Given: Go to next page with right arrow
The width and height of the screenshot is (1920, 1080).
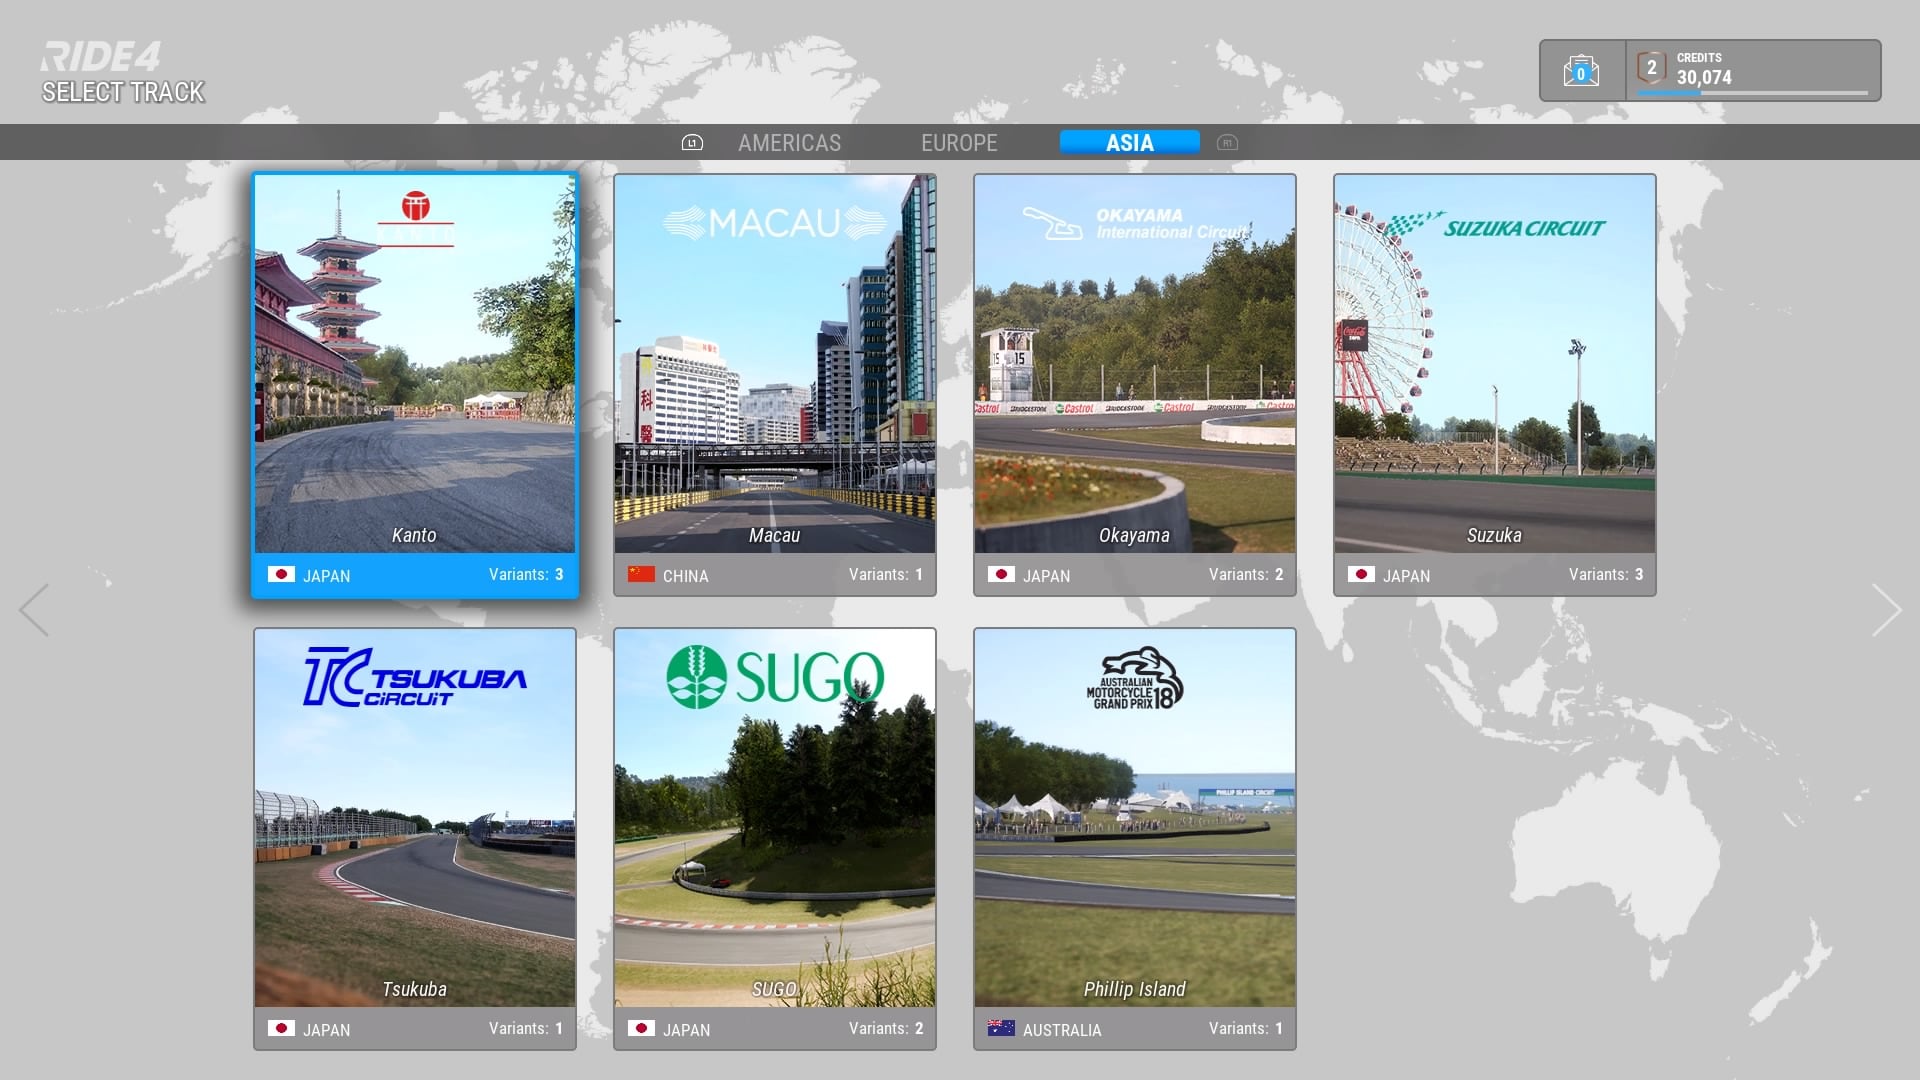Looking at the screenshot, I should coord(1885,610).
